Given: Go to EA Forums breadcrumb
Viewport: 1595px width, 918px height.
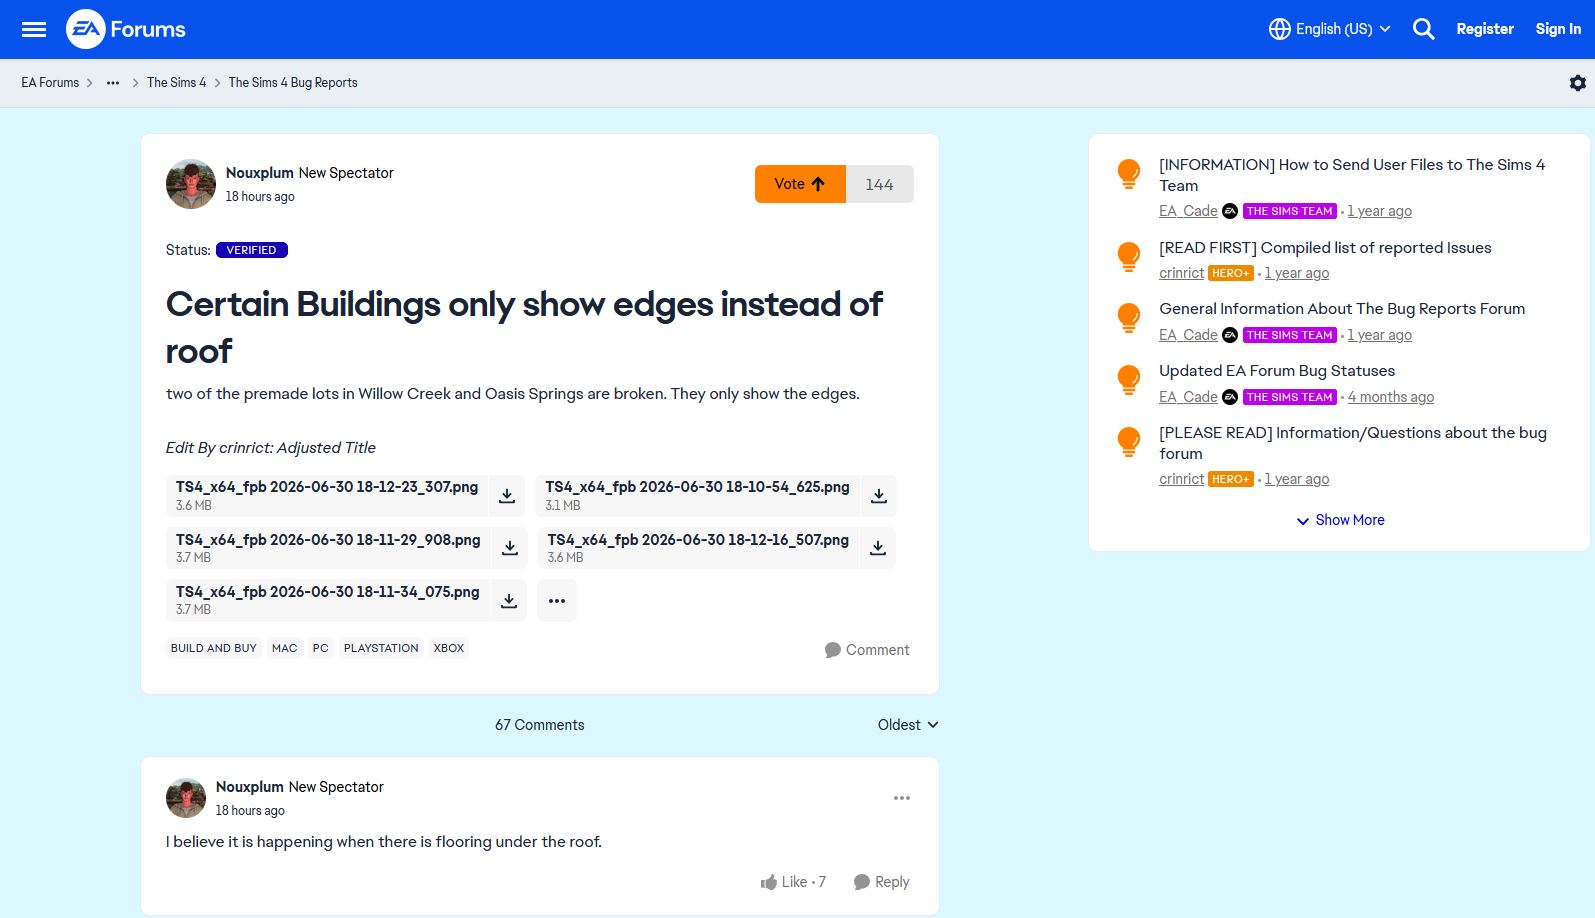Looking at the screenshot, I should (x=50, y=83).
